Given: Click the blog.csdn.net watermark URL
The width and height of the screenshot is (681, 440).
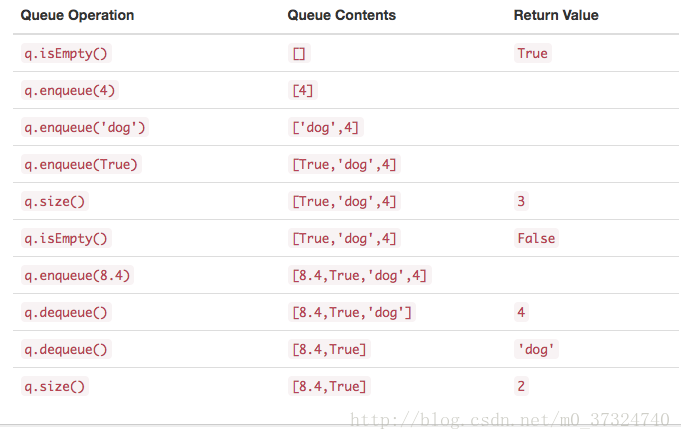Looking at the screenshot, I should coord(510,420).
